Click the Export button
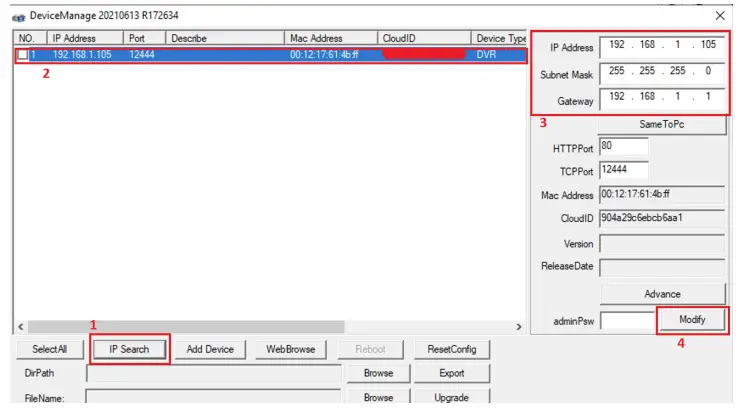 452,373
